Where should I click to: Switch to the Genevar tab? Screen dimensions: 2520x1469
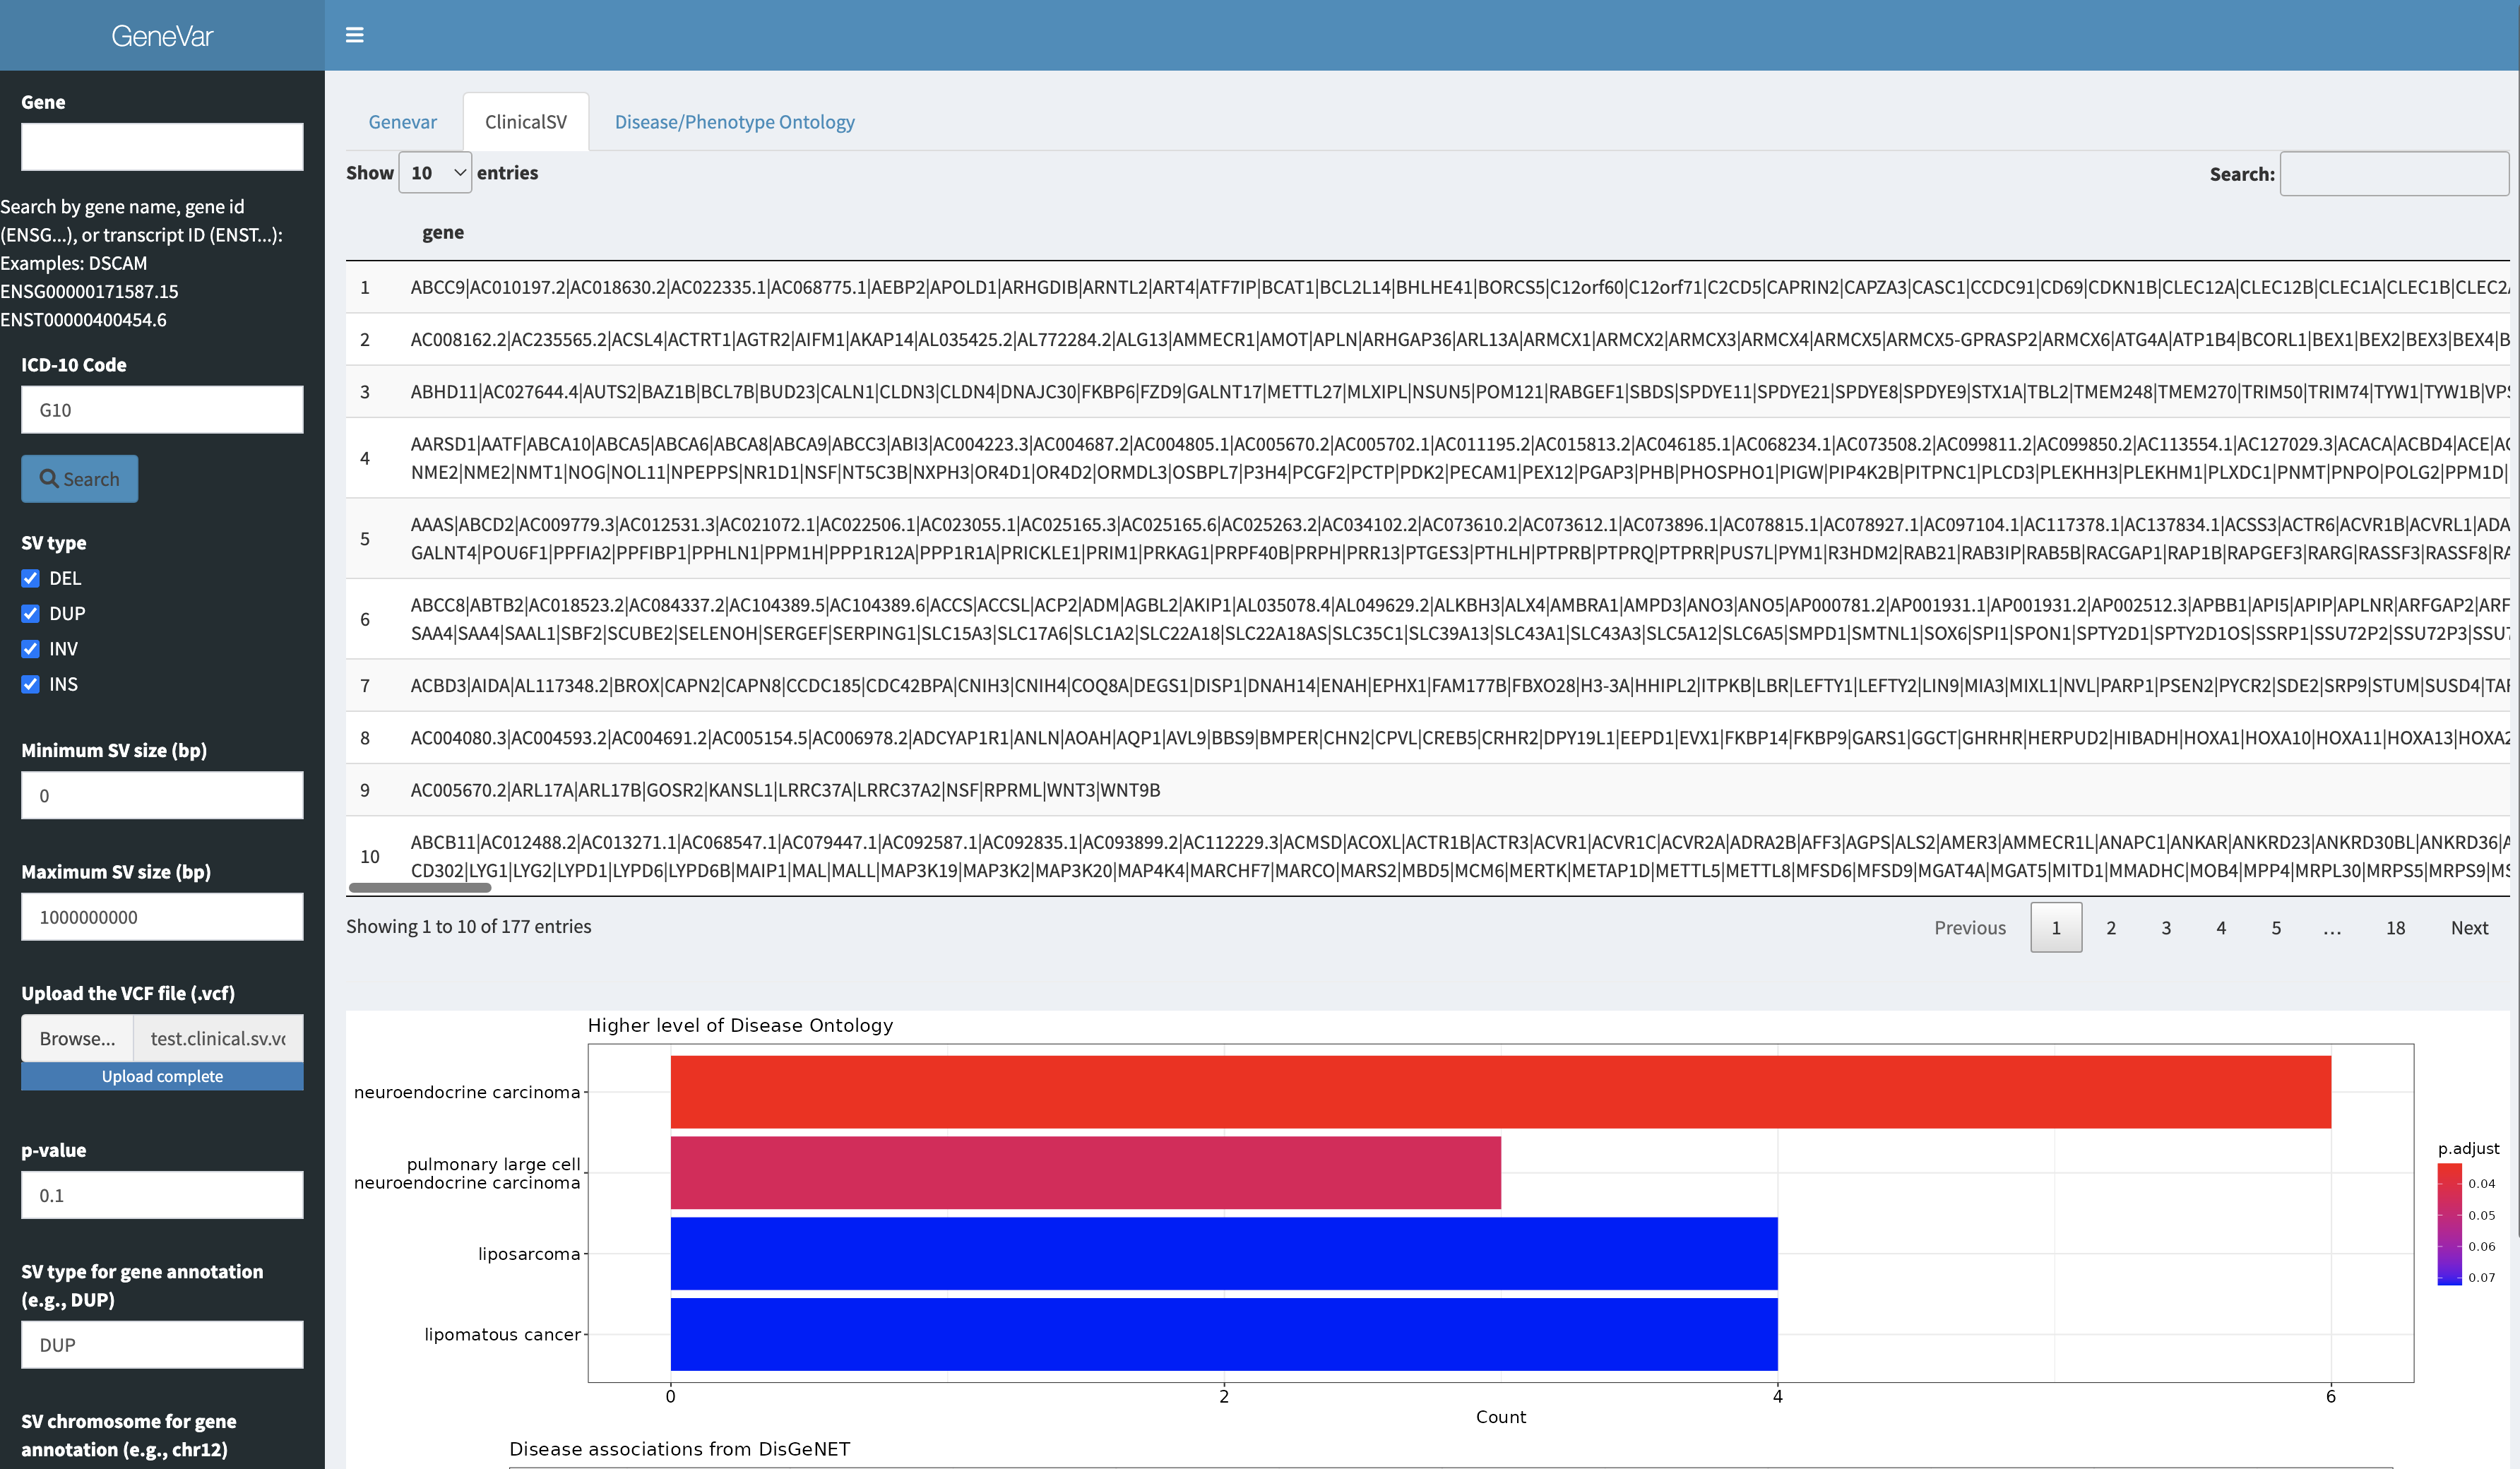[x=403, y=122]
